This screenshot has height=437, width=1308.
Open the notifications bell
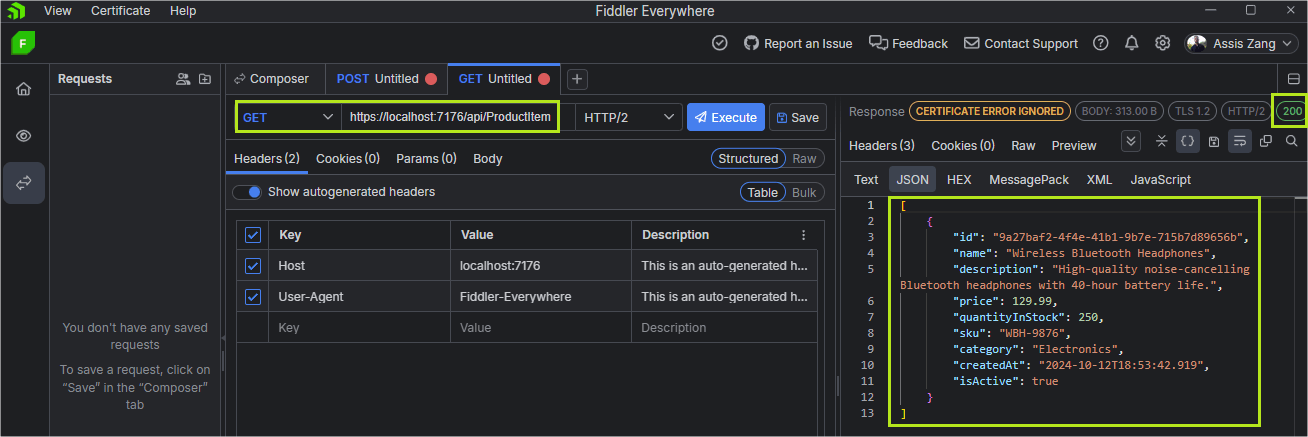pyautogui.click(x=1131, y=43)
